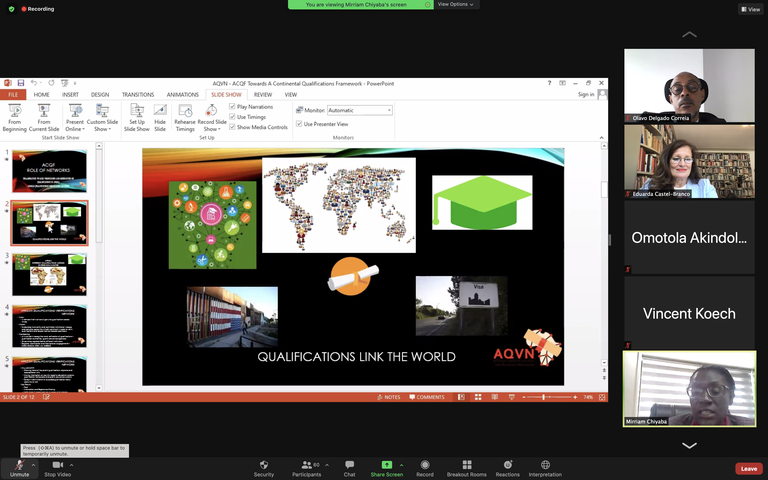
Task: Uncheck the Use Timings checkbox
Action: click(233, 117)
